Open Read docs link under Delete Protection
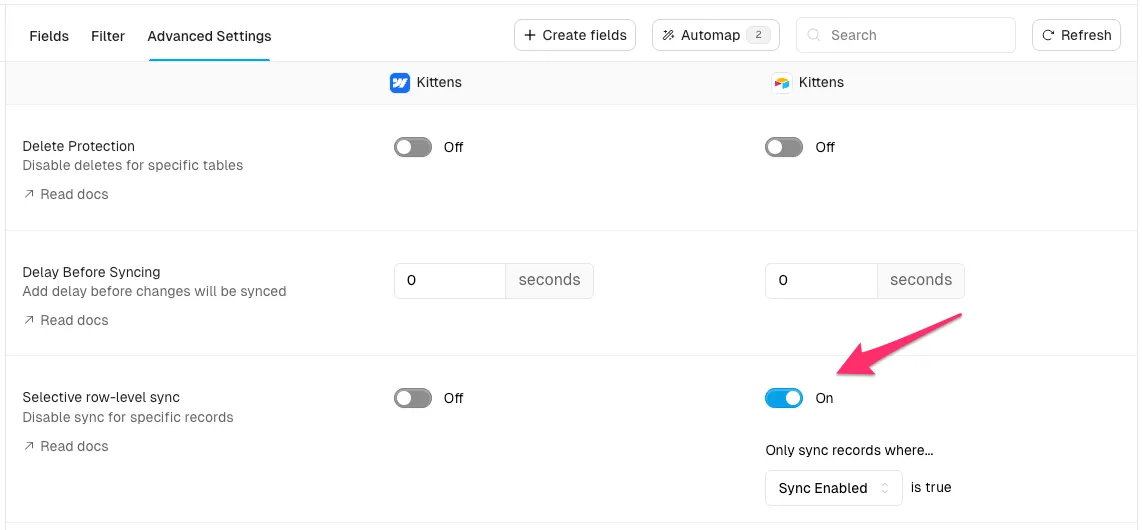The image size is (1142, 530). pyautogui.click(x=66, y=194)
